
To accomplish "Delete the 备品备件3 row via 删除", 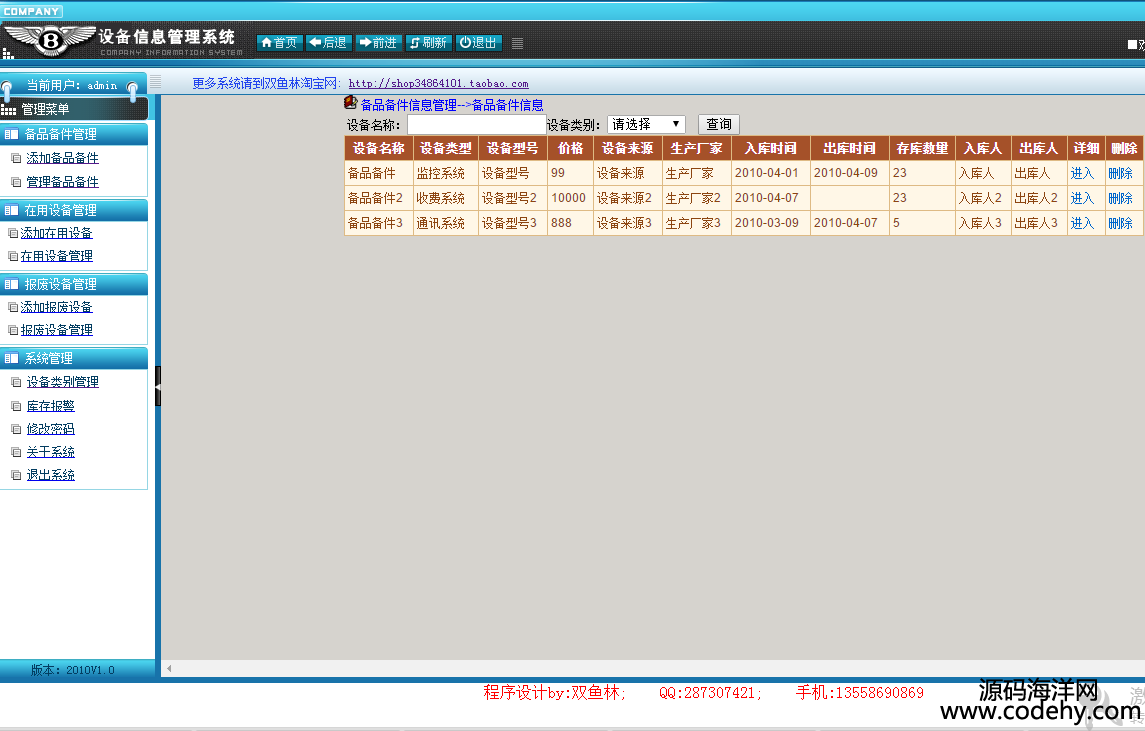I will point(1120,223).
